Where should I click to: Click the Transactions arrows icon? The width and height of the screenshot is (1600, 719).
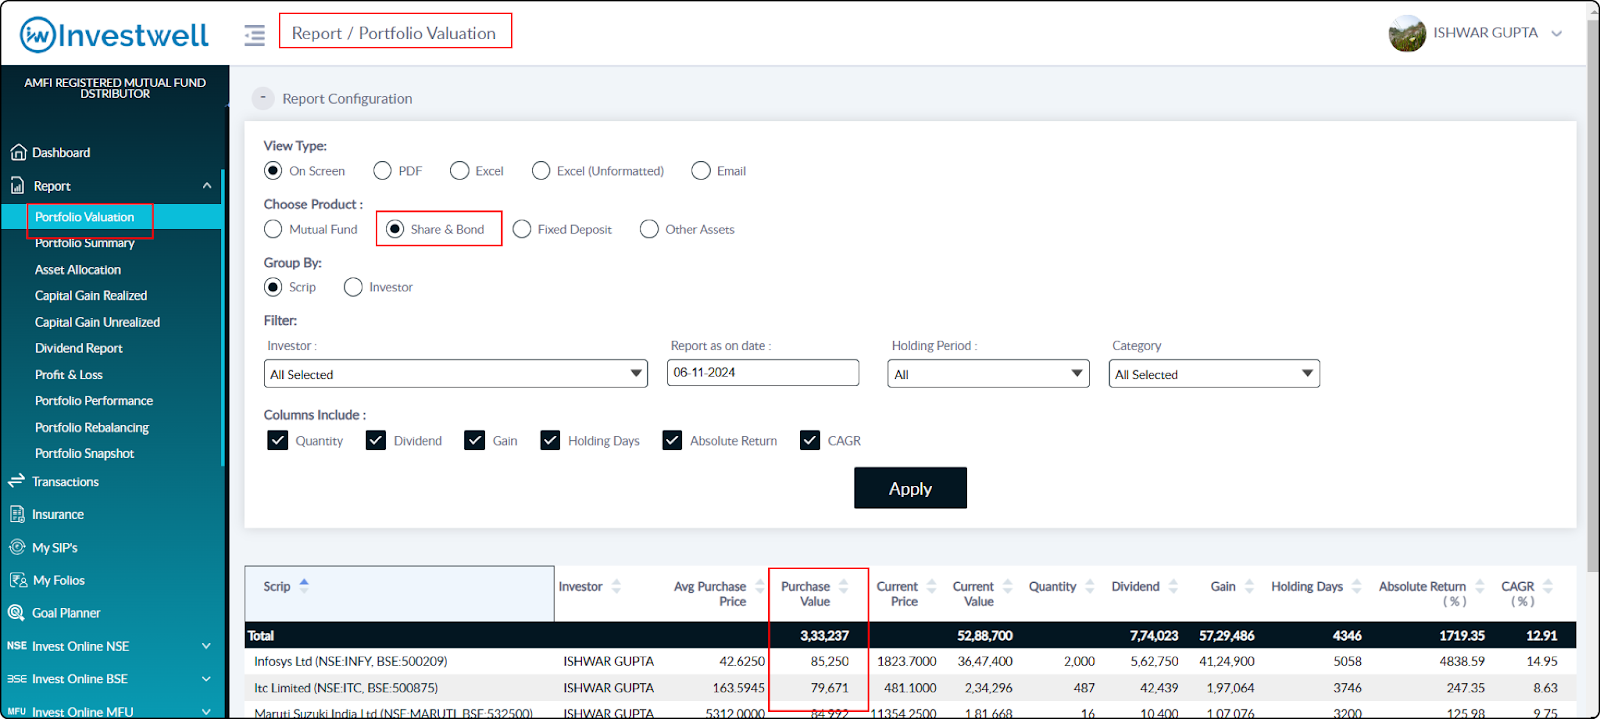(x=16, y=481)
